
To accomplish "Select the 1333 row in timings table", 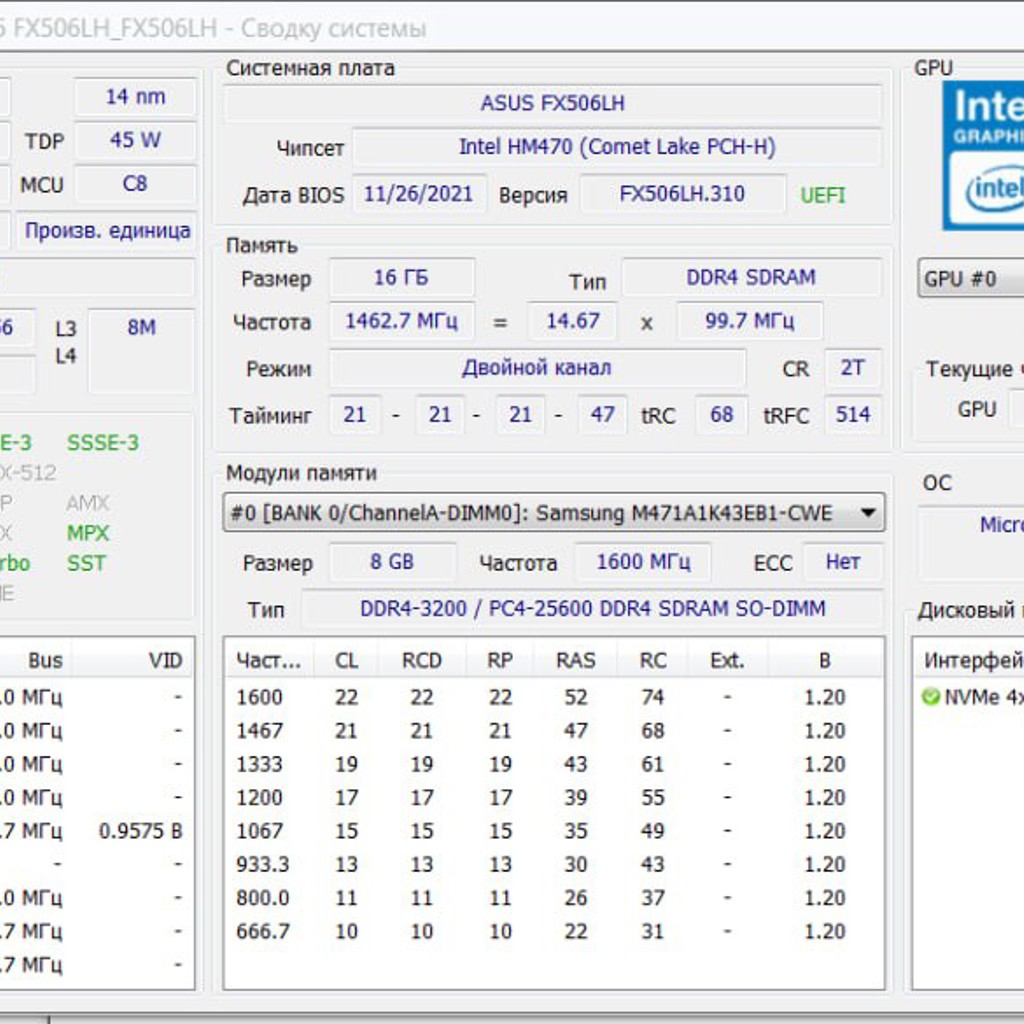I will 554,764.
